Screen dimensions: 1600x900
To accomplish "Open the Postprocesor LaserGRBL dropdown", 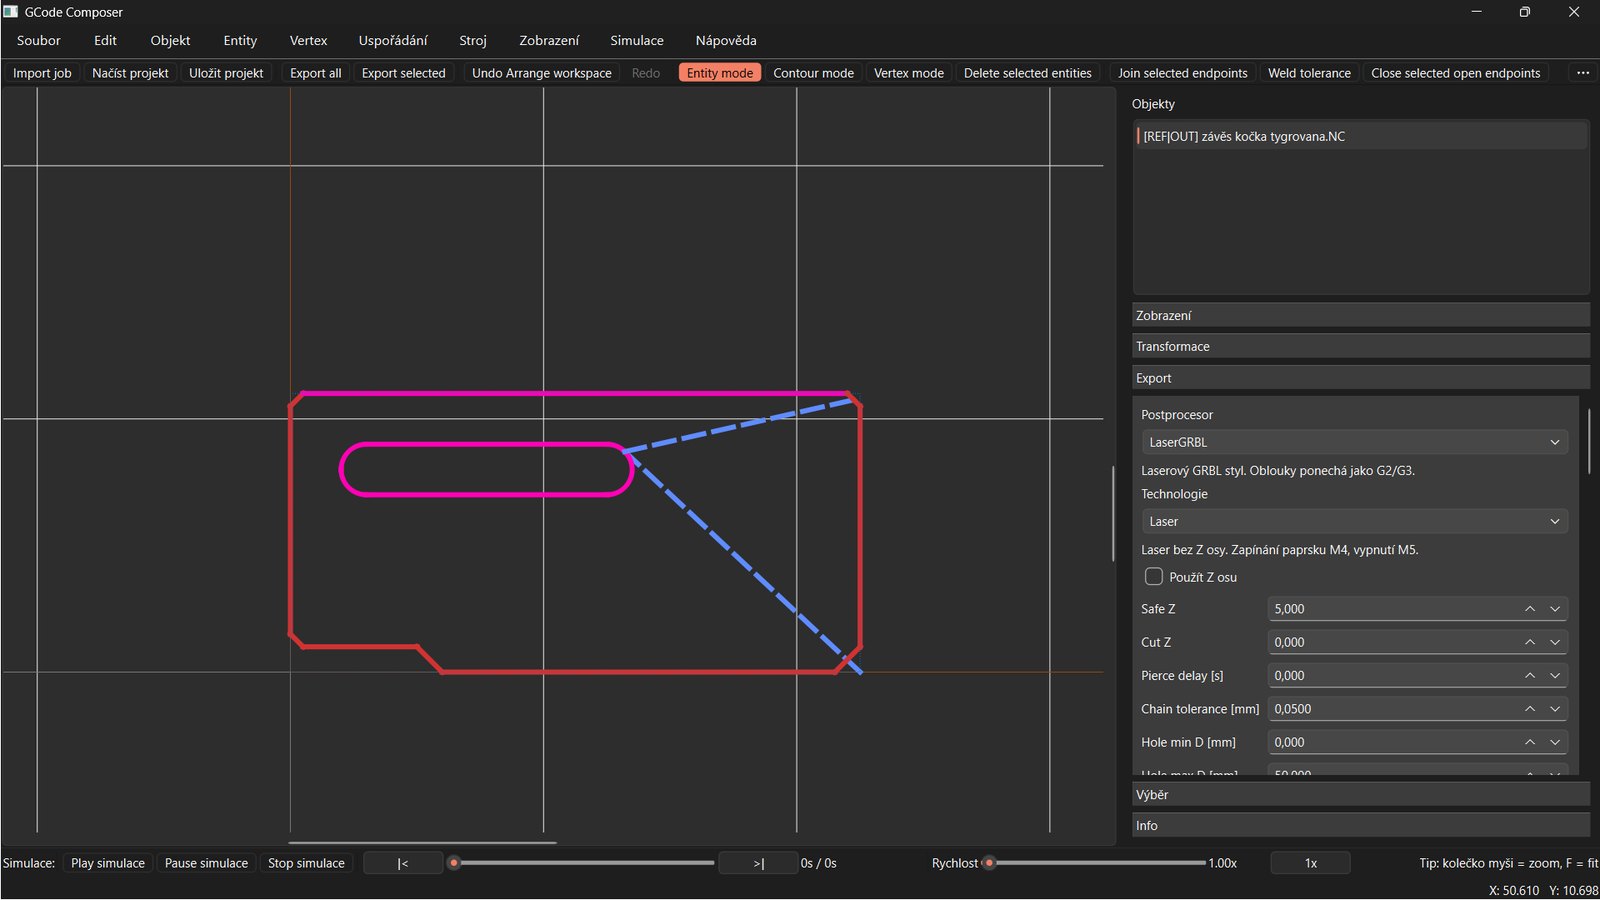I will (x=1354, y=442).
